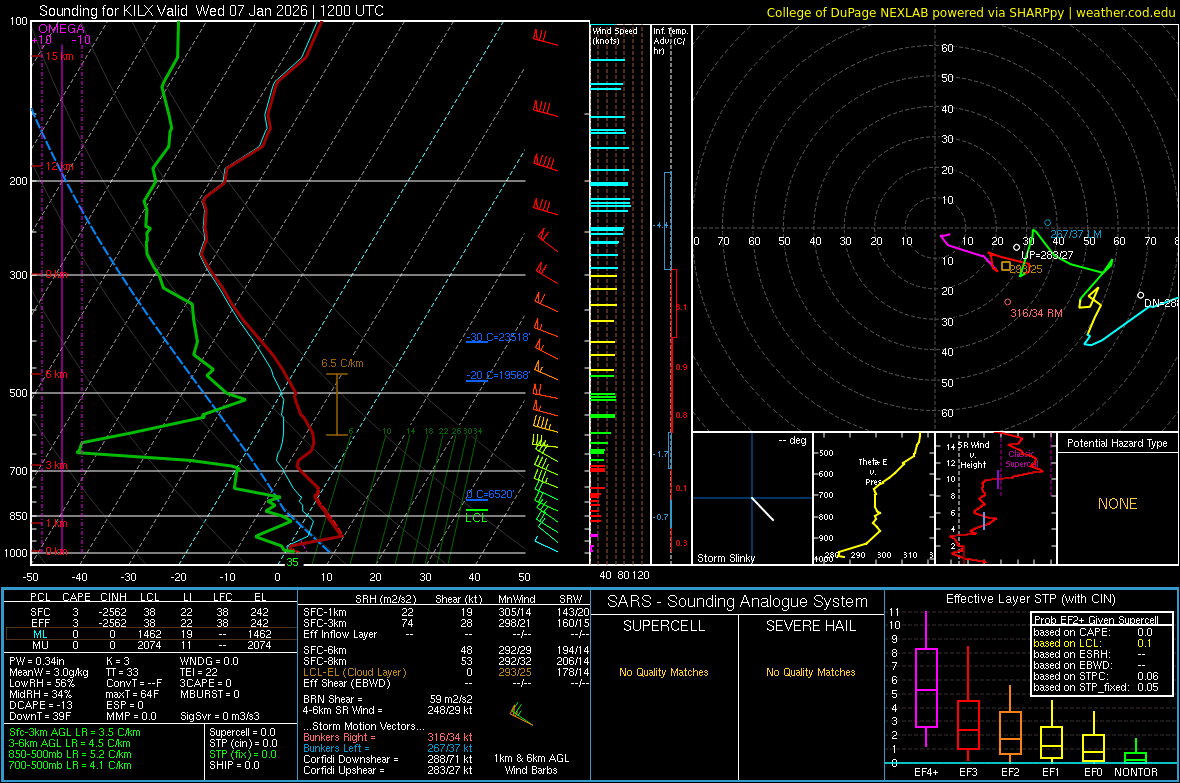Click 'SHIP = 0.0' value

tap(234, 765)
